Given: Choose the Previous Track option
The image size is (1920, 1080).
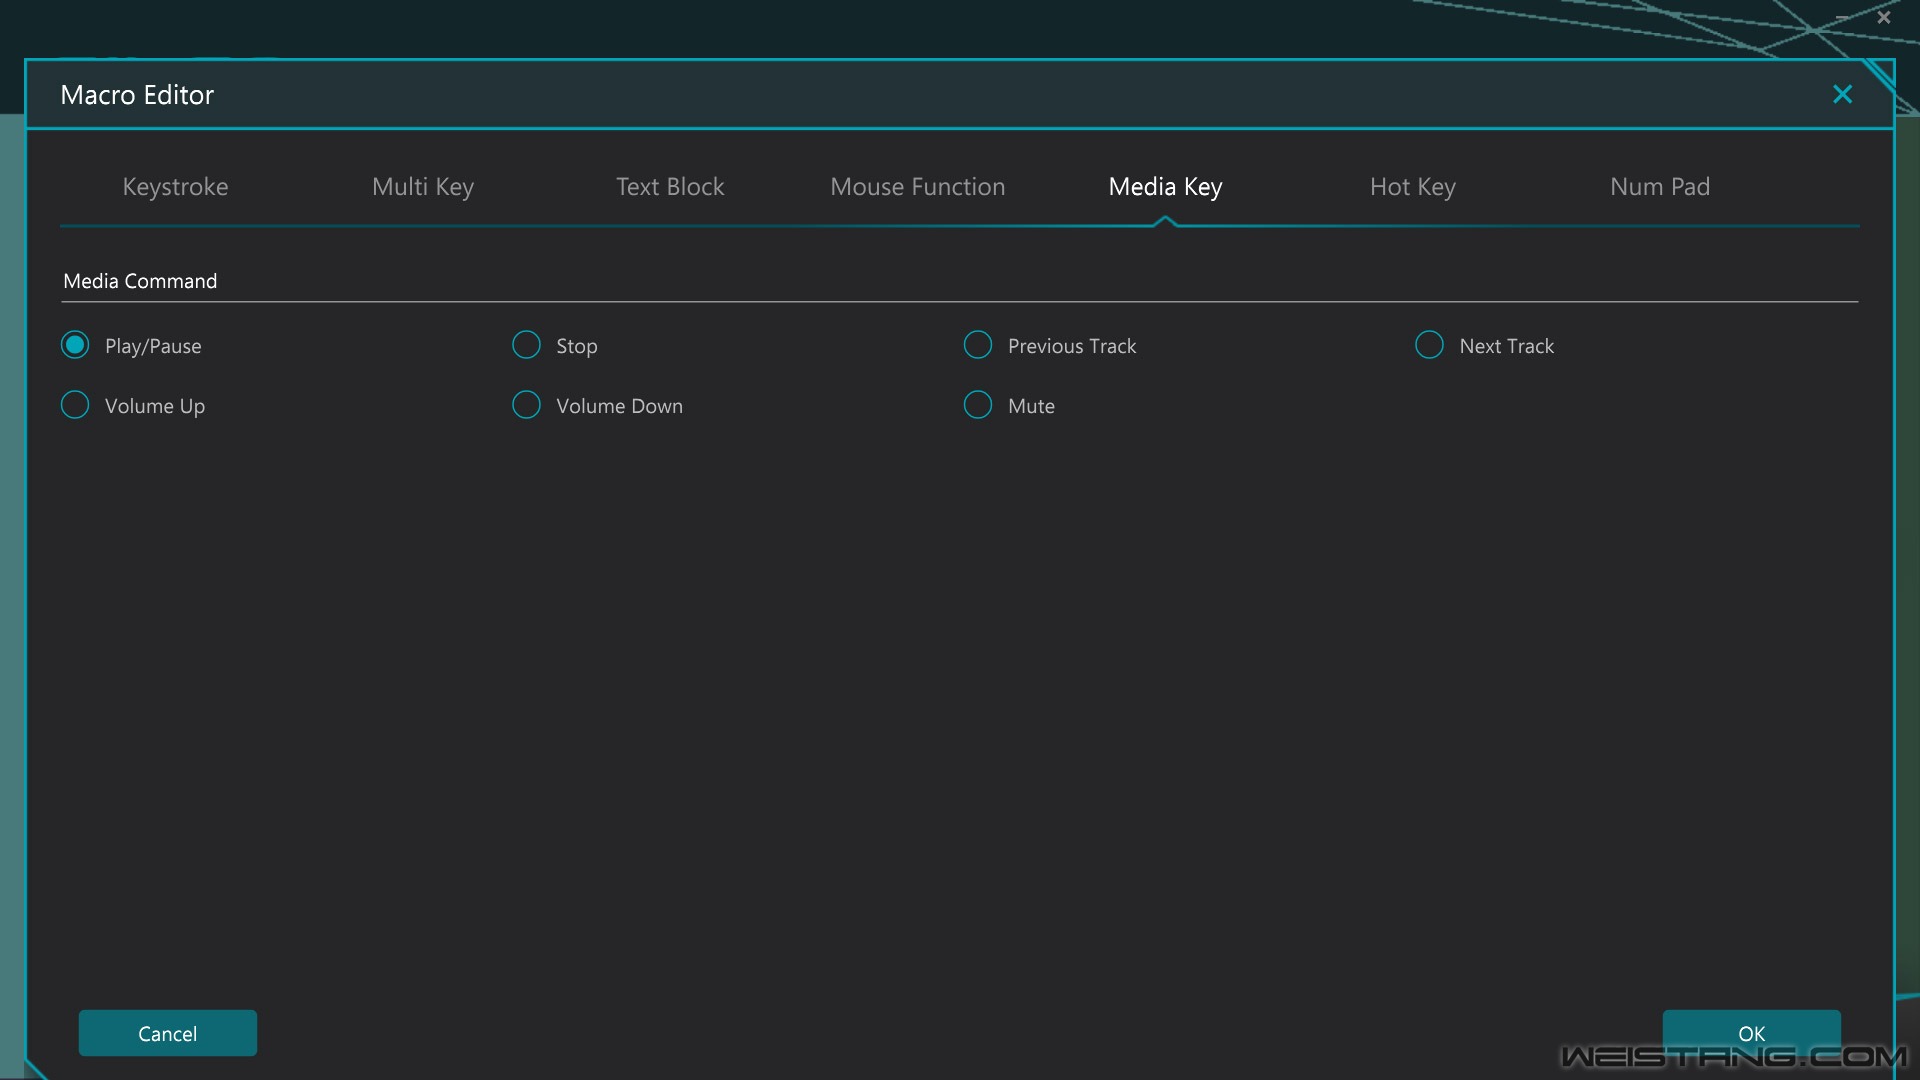Looking at the screenshot, I should [x=978, y=345].
